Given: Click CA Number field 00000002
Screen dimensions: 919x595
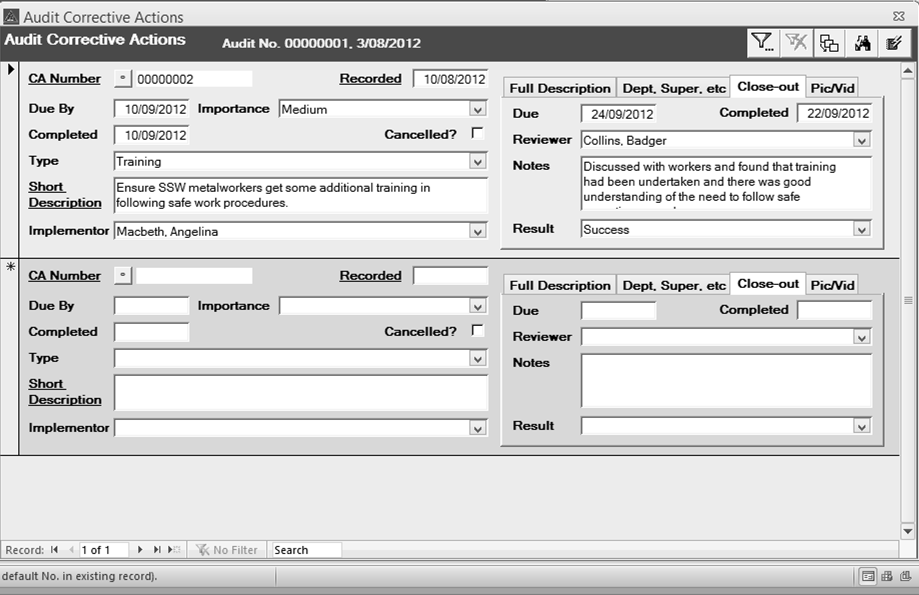Looking at the screenshot, I should coord(194,79).
